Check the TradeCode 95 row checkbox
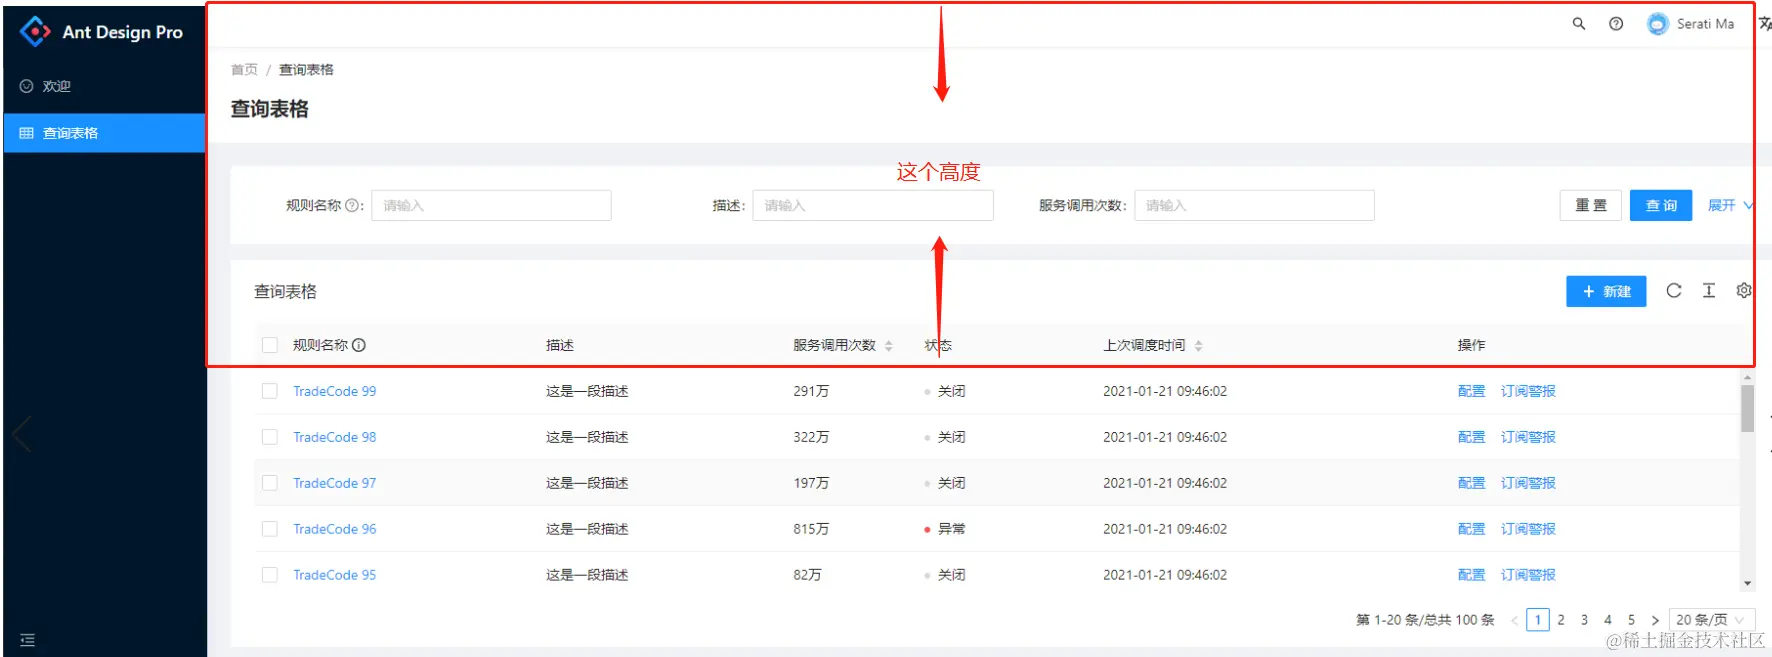 pyautogui.click(x=270, y=575)
